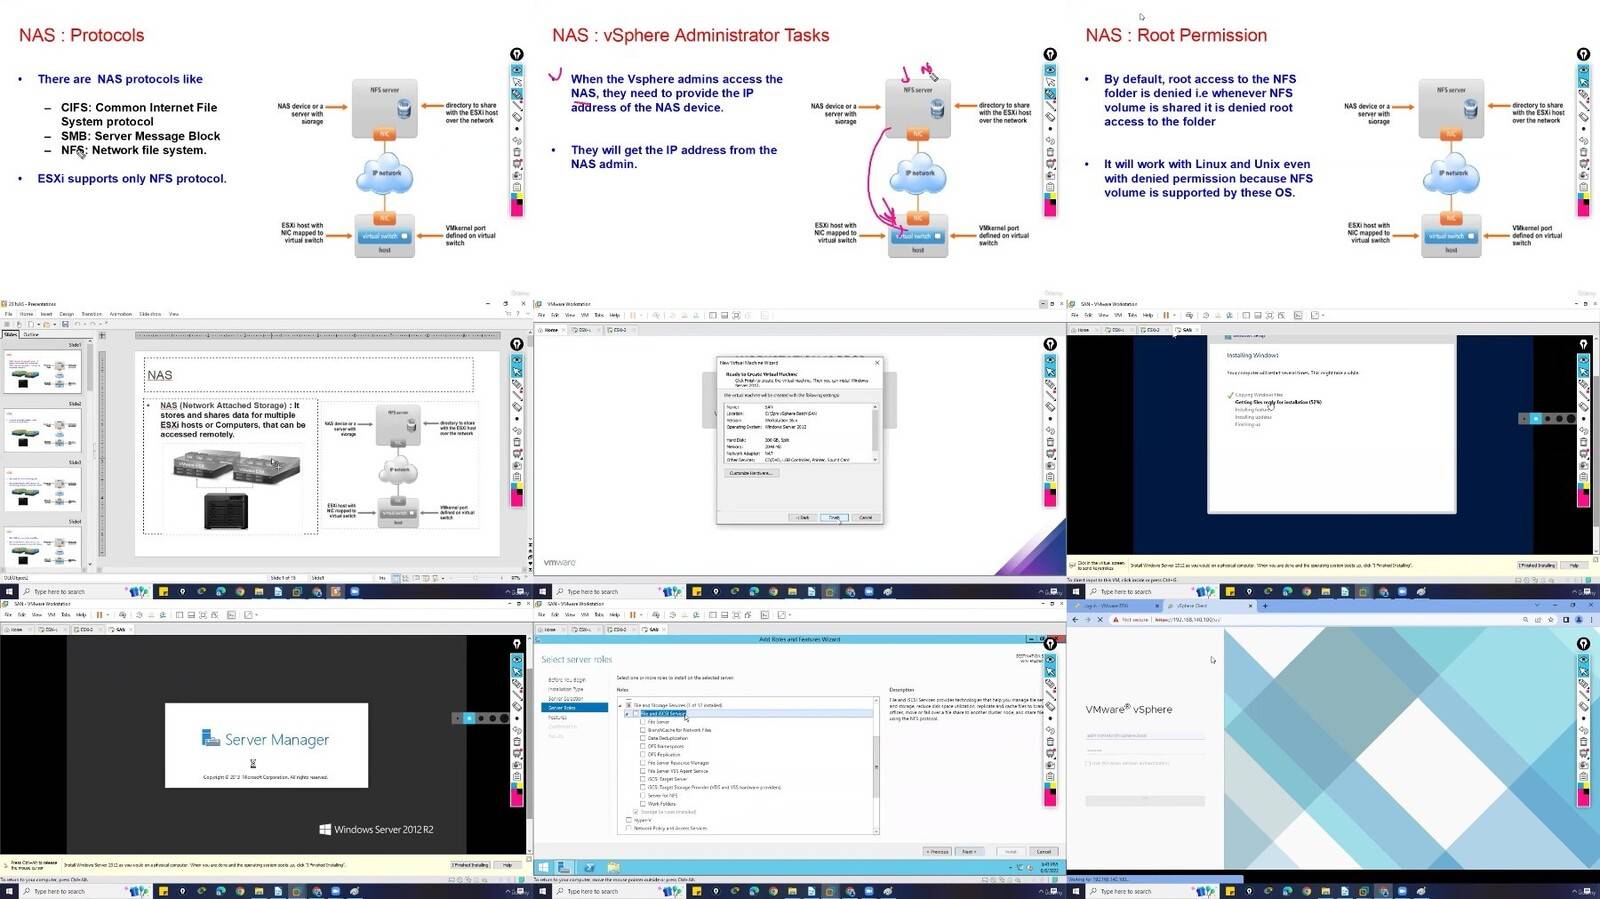
Task: Pick magenta swatch beside NAS Protocols slide
Action: click(517, 208)
